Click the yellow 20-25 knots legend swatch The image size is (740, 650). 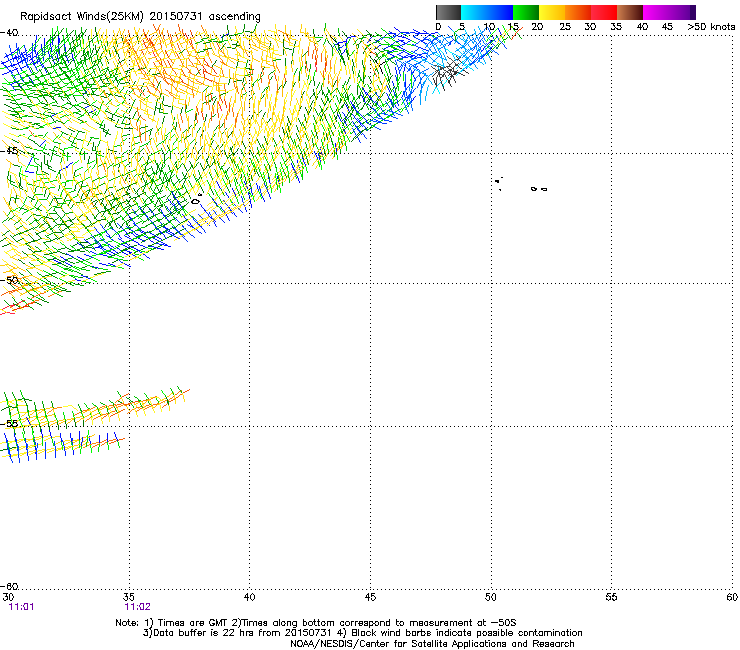(x=552, y=12)
